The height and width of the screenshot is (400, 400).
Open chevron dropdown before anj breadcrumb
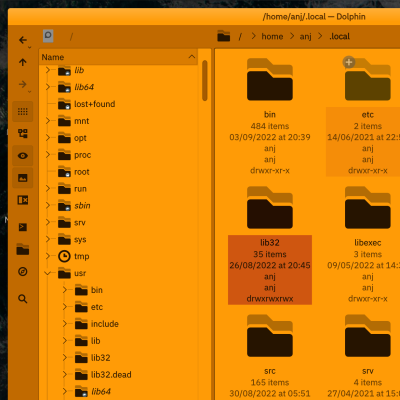(x=292, y=36)
